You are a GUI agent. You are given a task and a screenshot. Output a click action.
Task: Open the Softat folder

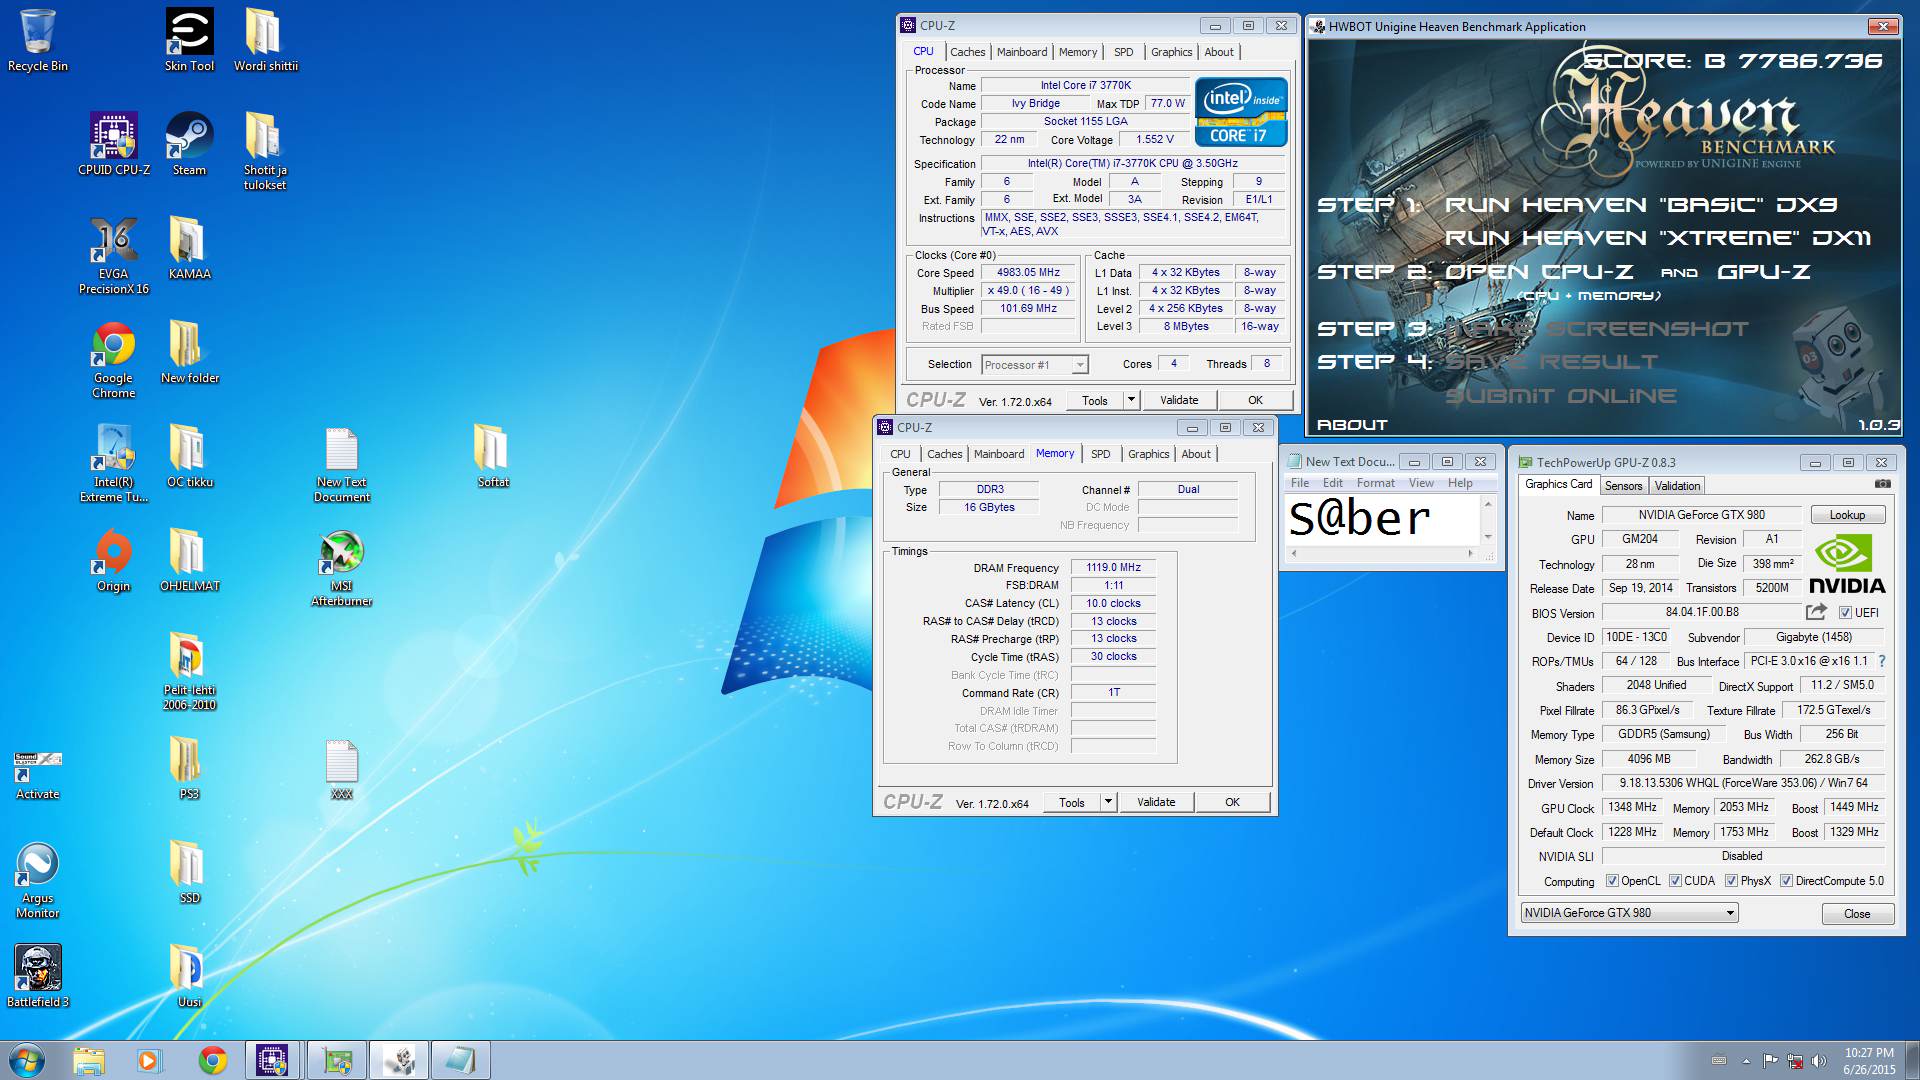click(x=493, y=456)
